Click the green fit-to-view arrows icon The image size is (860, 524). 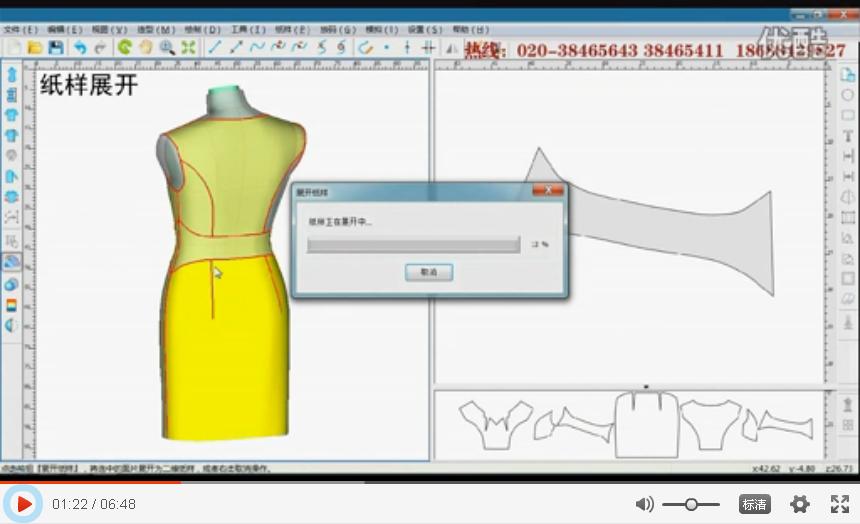tap(188, 47)
